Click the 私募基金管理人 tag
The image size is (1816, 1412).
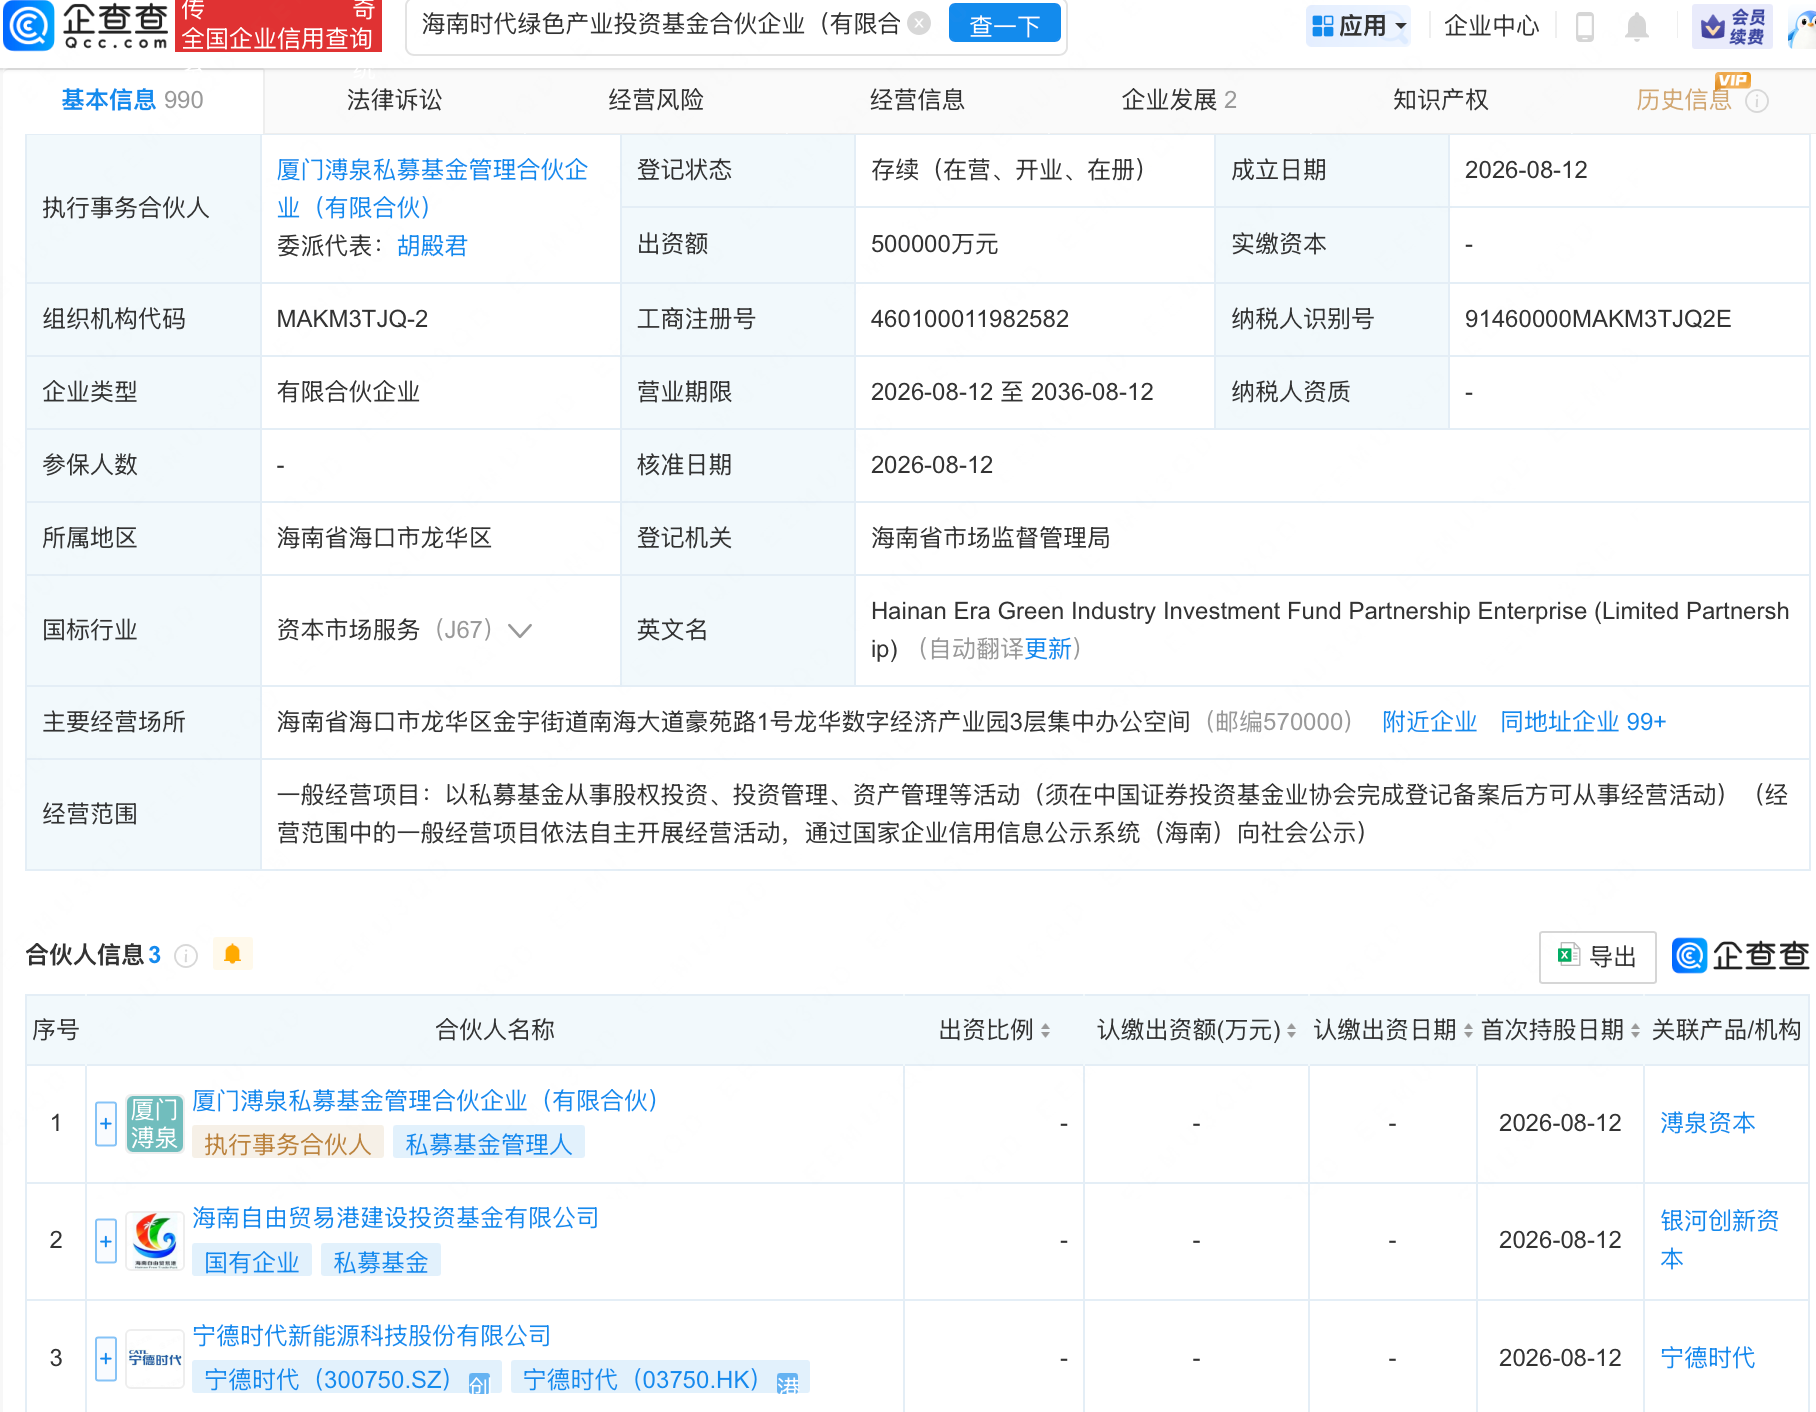tap(489, 1145)
